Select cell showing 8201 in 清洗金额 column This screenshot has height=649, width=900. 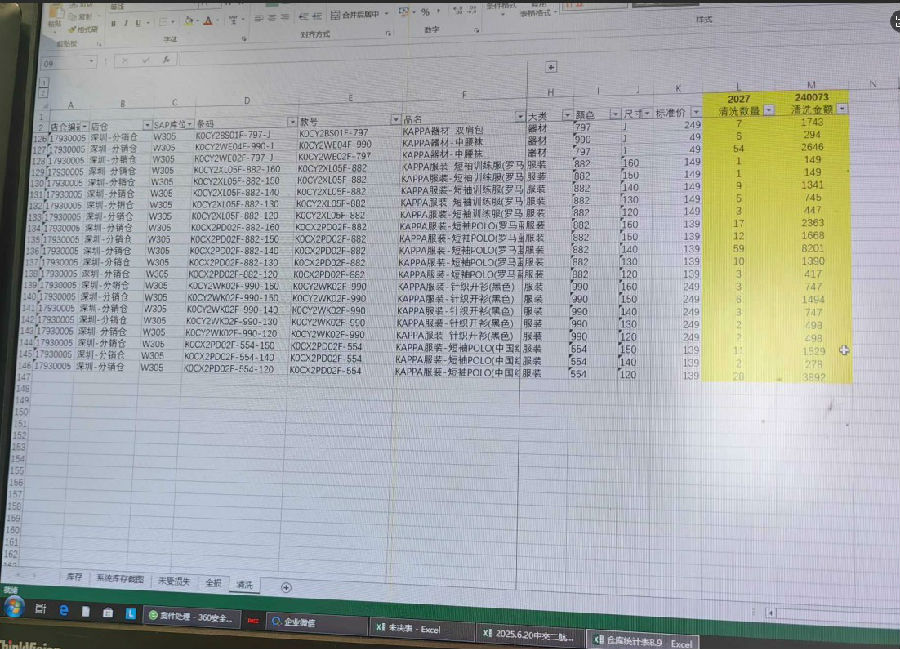(813, 248)
